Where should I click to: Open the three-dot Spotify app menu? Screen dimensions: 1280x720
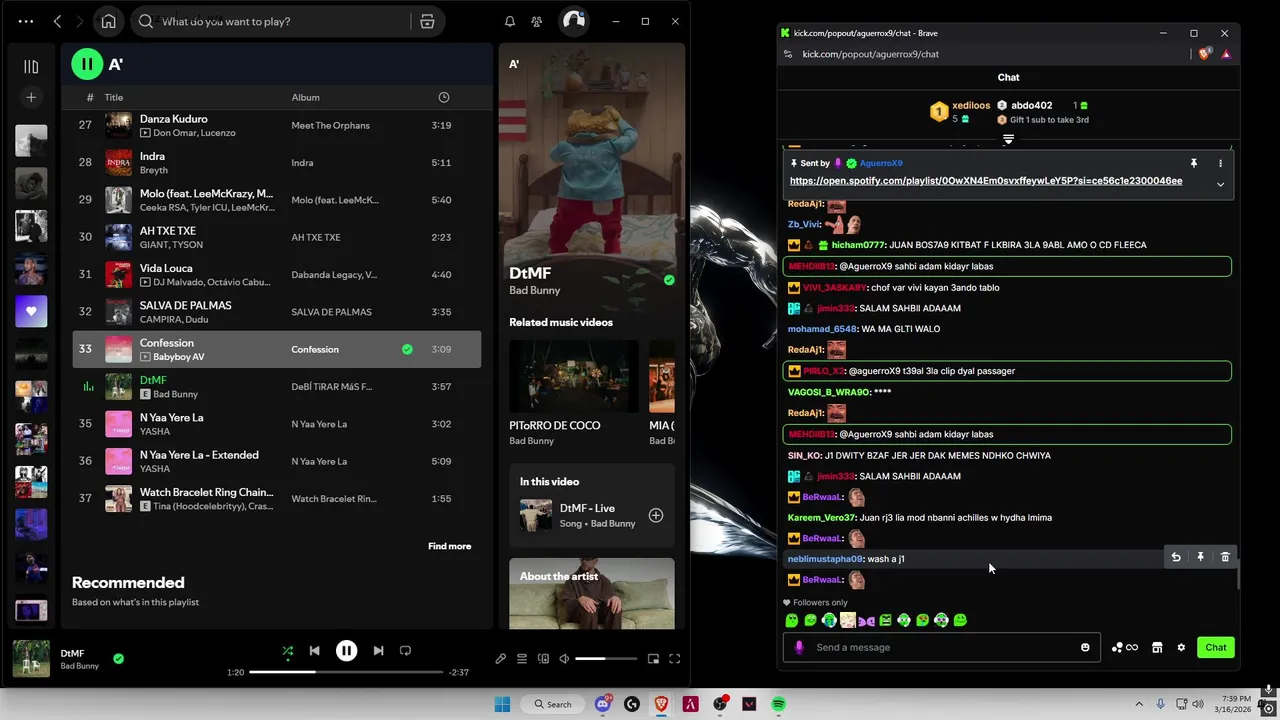[26, 21]
